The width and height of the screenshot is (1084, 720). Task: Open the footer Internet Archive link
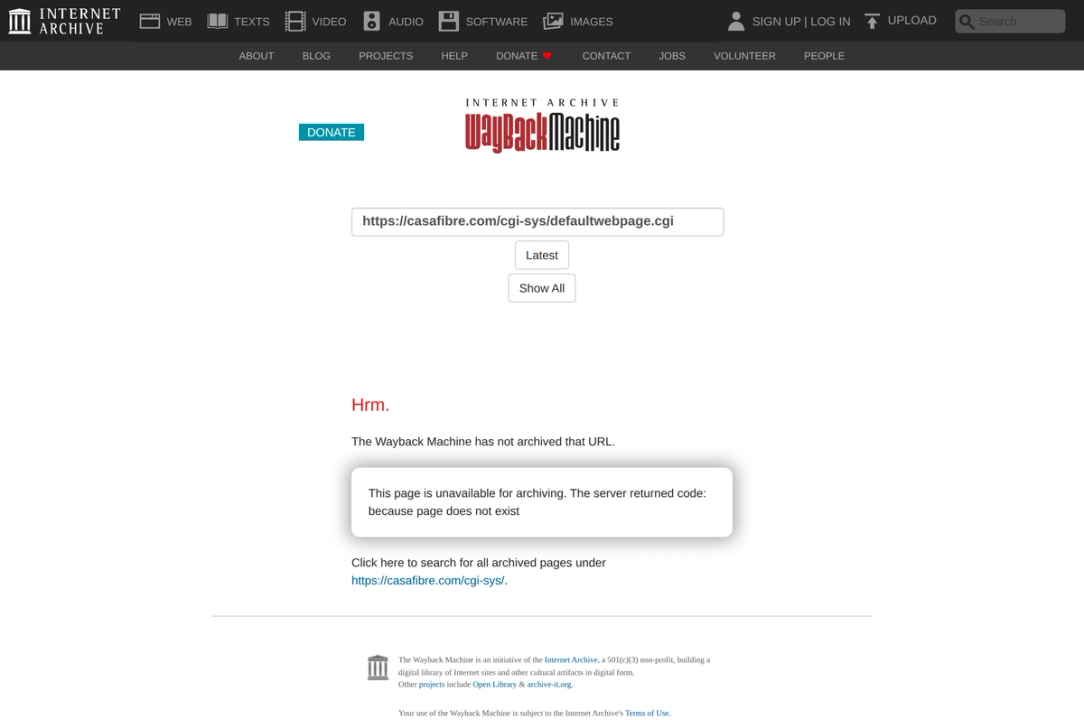click(570, 660)
